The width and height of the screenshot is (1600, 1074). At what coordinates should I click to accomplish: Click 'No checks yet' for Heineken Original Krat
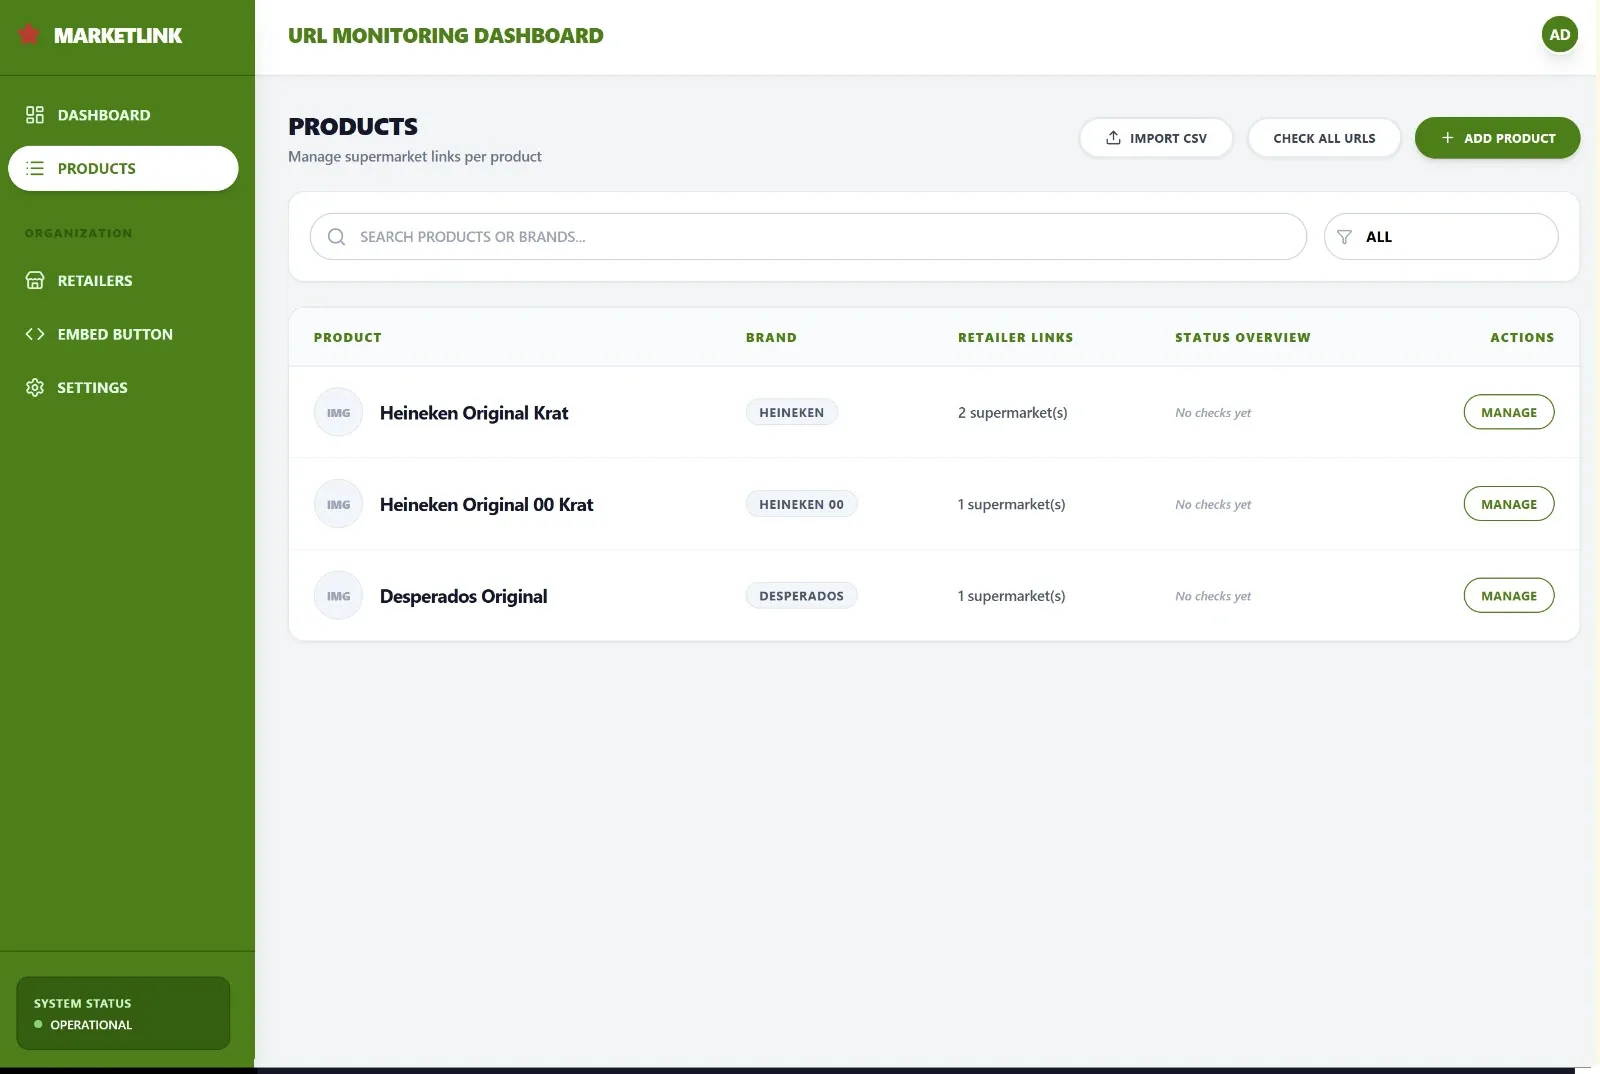click(x=1213, y=413)
